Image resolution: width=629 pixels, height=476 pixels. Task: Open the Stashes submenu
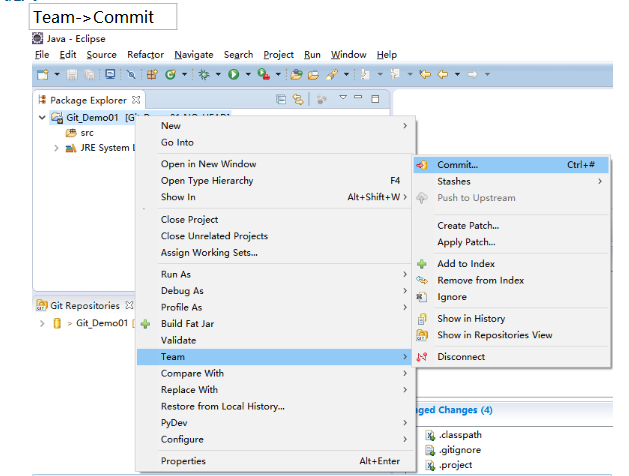511,181
